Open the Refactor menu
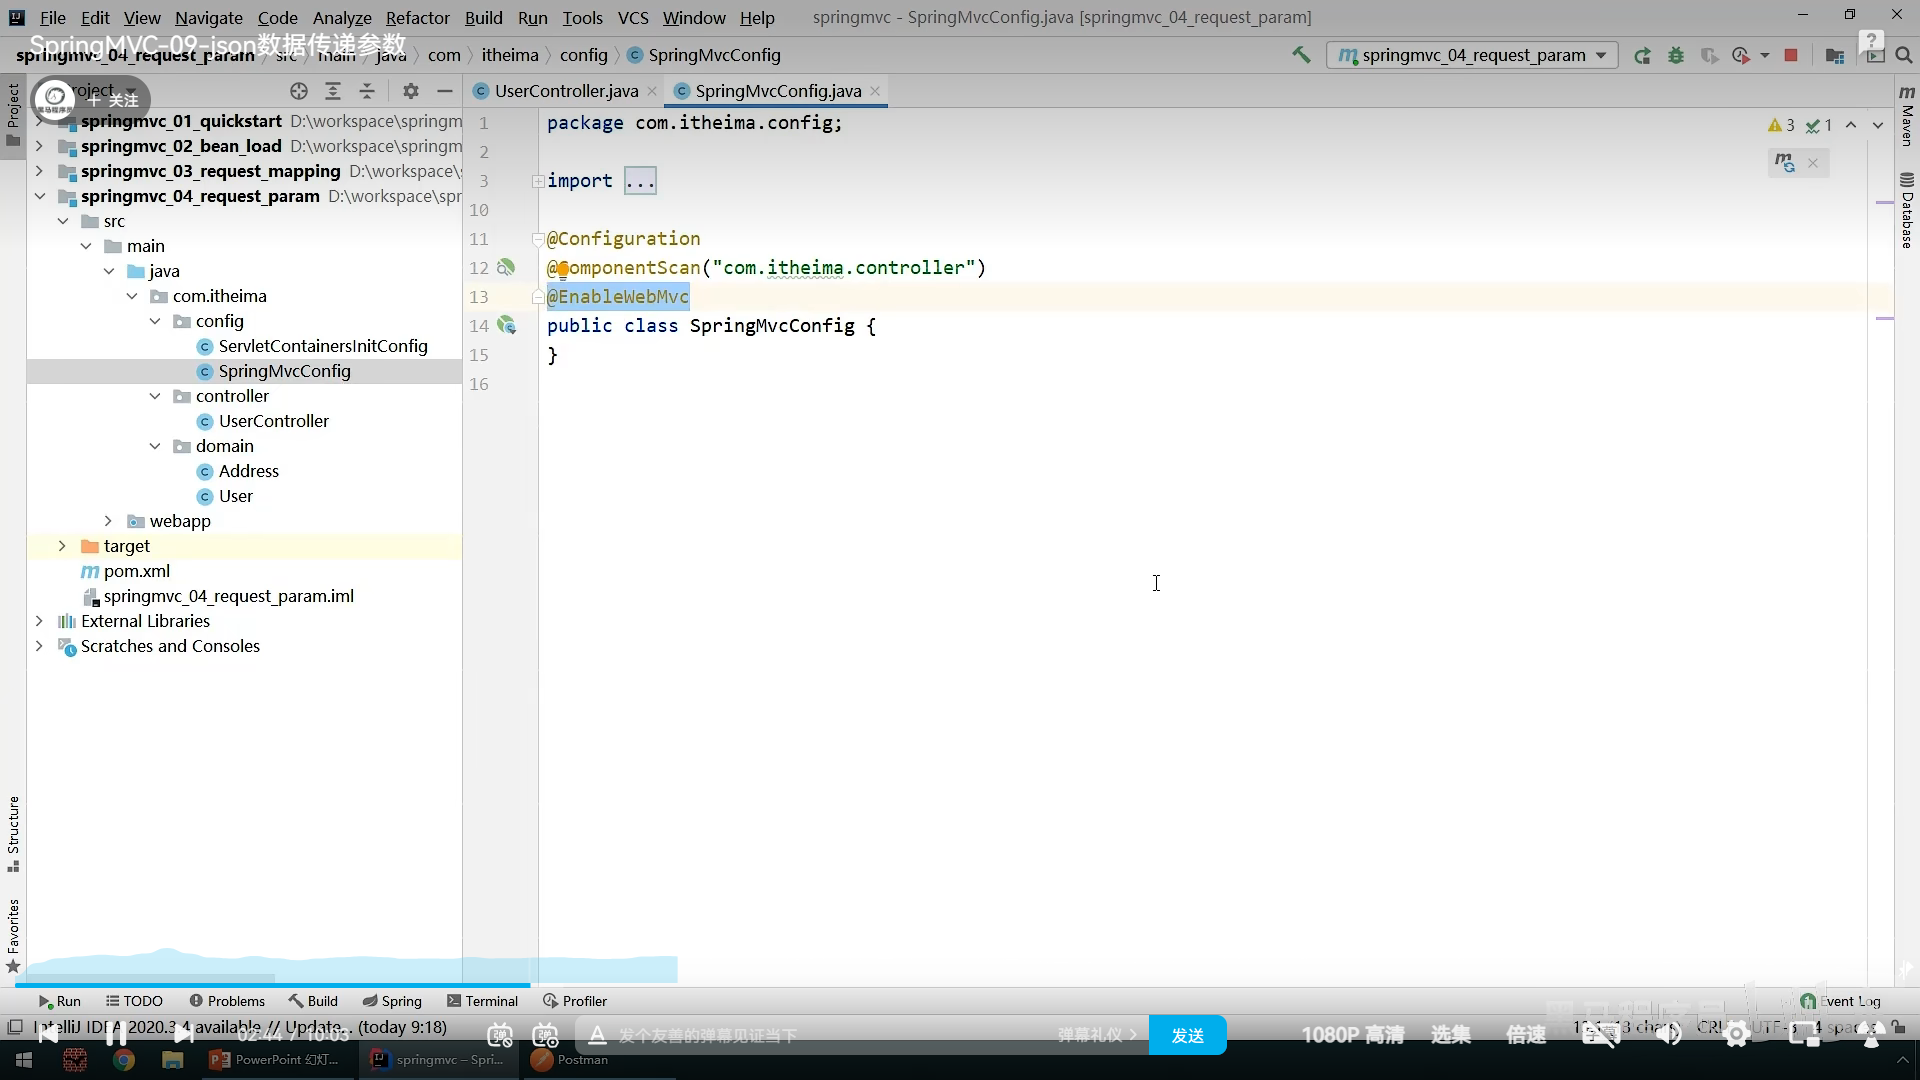Screen dimensions: 1920x1080 [417, 17]
